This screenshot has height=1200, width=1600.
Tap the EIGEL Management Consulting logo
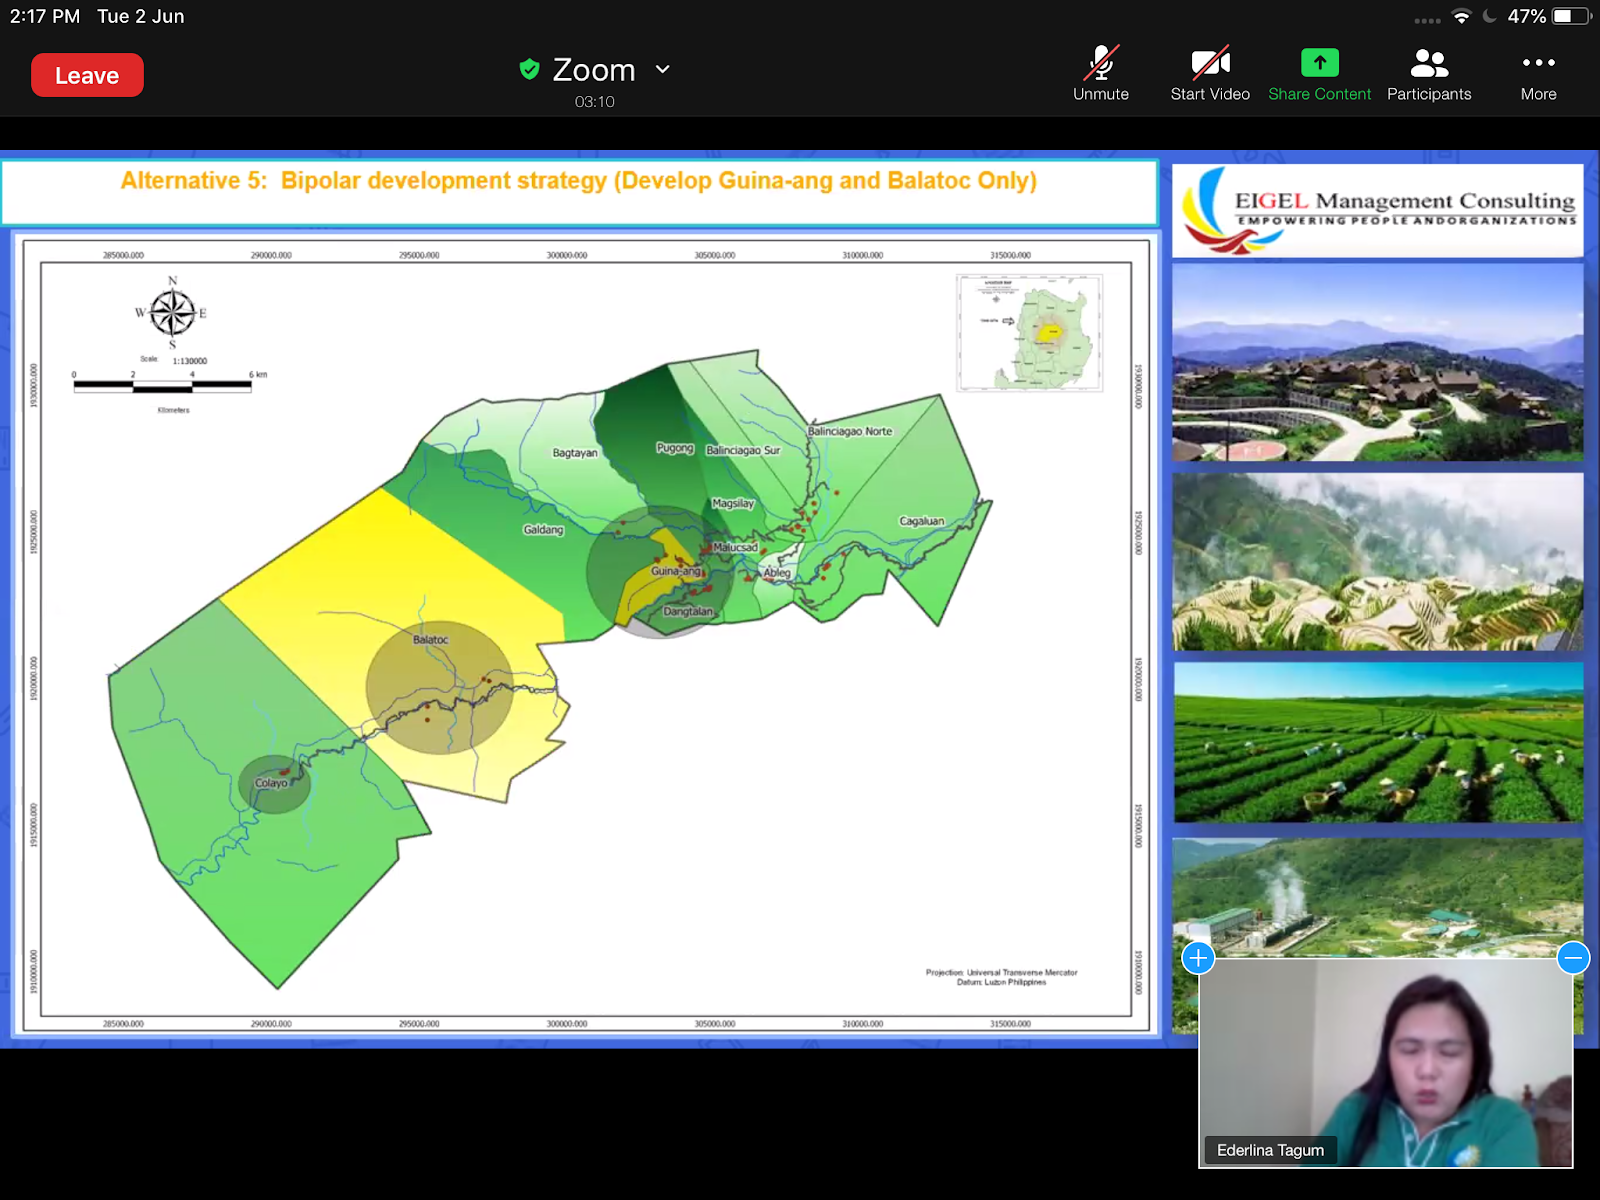point(1377,211)
